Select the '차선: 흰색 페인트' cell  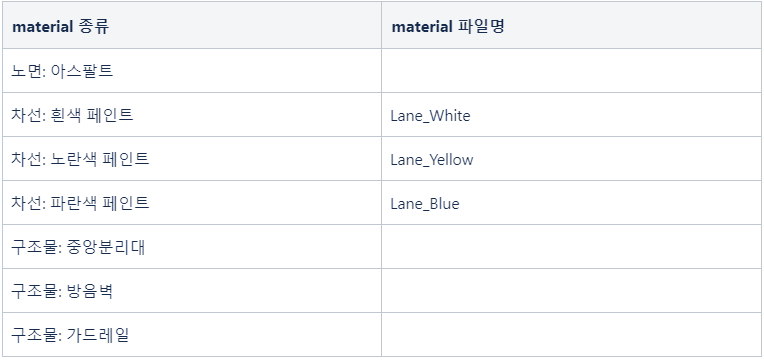[x=192, y=115]
